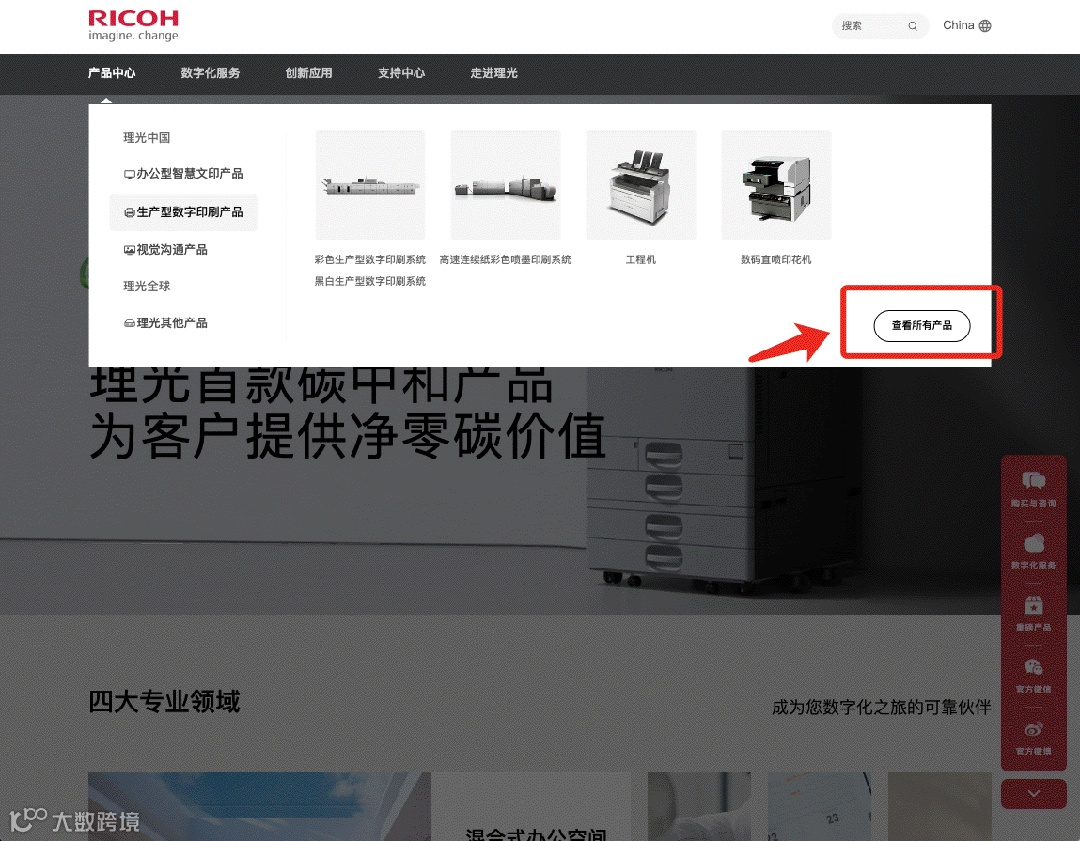This screenshot has height=841, width=1080.
Task: Click the search magnifier icon
Action: tap(912, 26)
